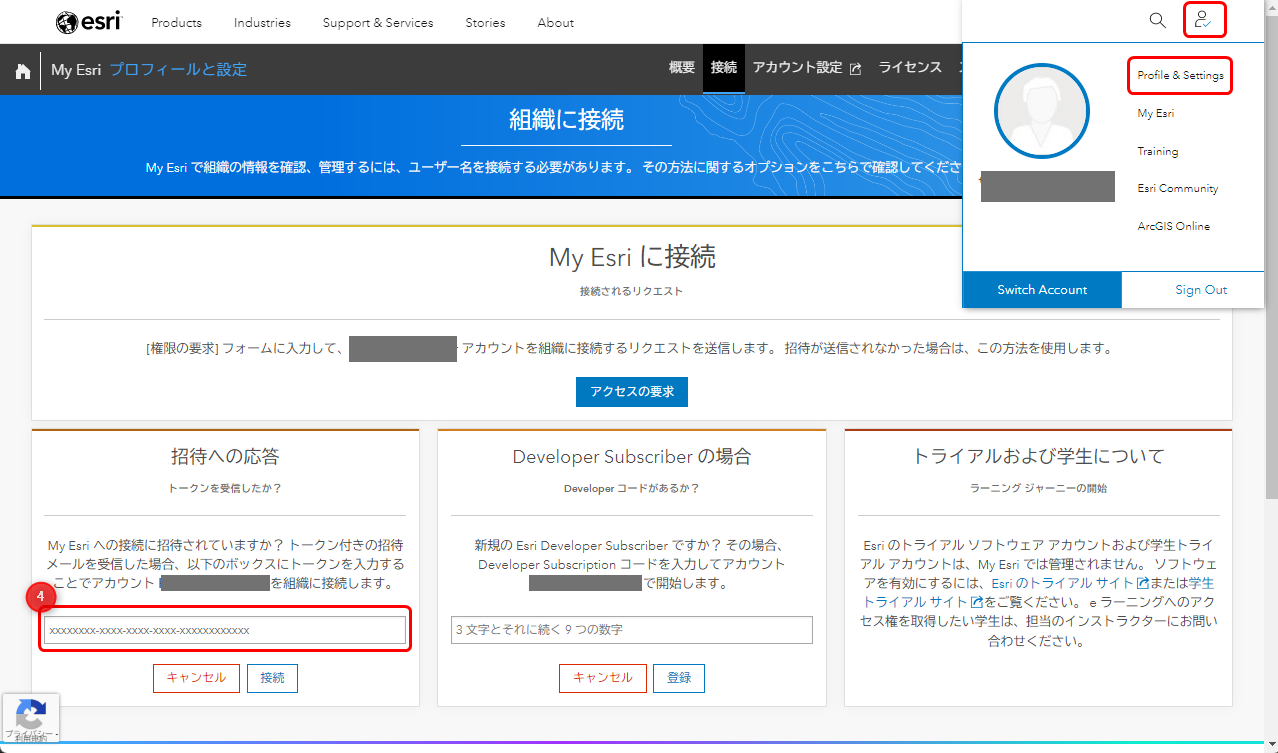
Task: Open Training from account menu
Action: pyautogui.click(x=1157, y=152)
